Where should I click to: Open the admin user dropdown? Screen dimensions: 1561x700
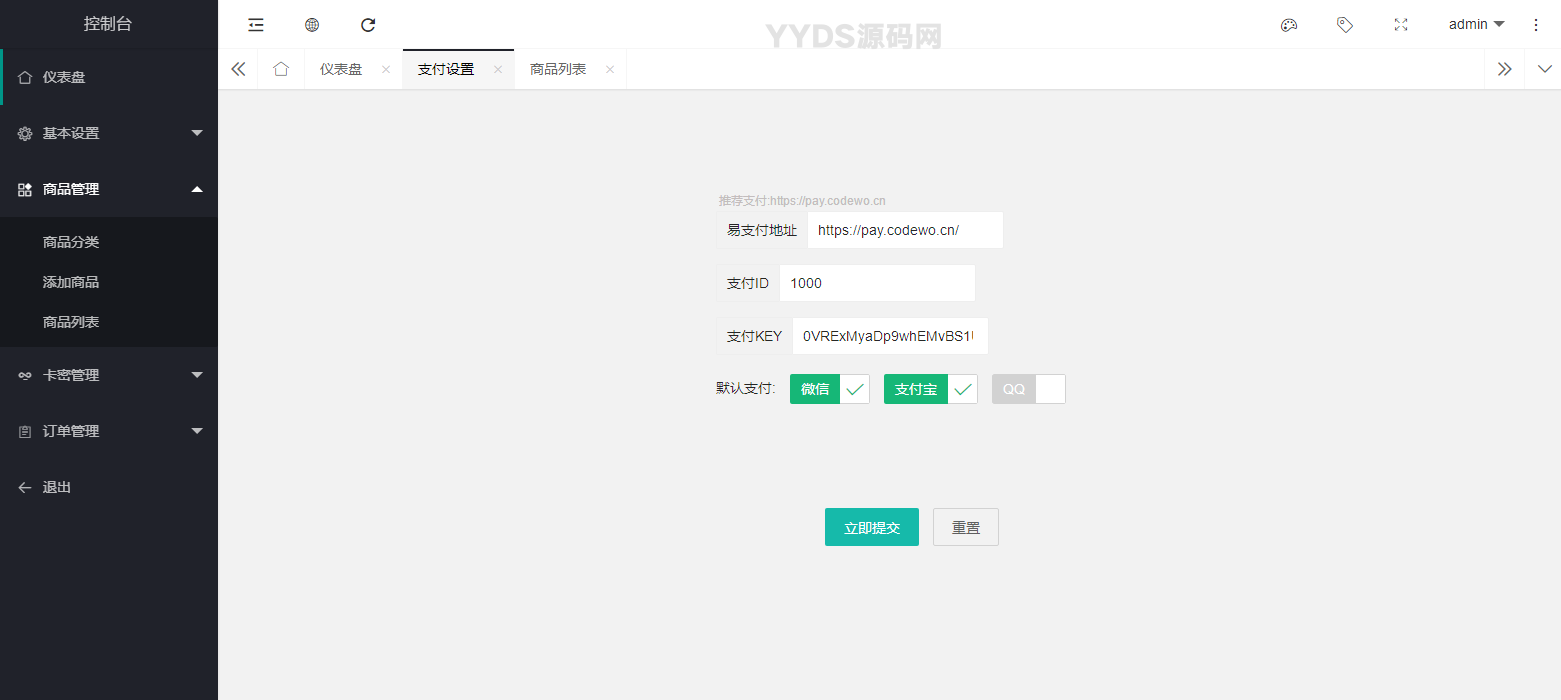pyautogui.click(x=1476, y=25)
